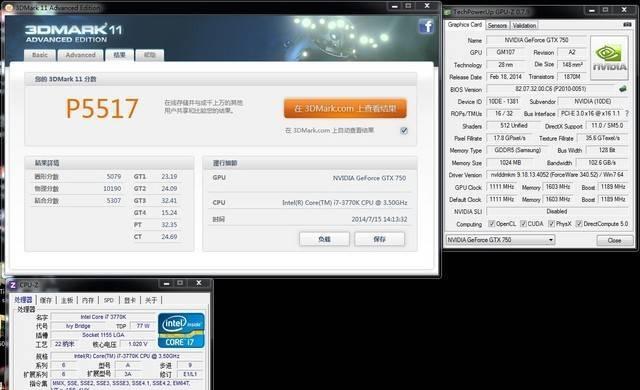
Task: Click the NVIDIA logo in GPU-Z
Action: [609, 58]
